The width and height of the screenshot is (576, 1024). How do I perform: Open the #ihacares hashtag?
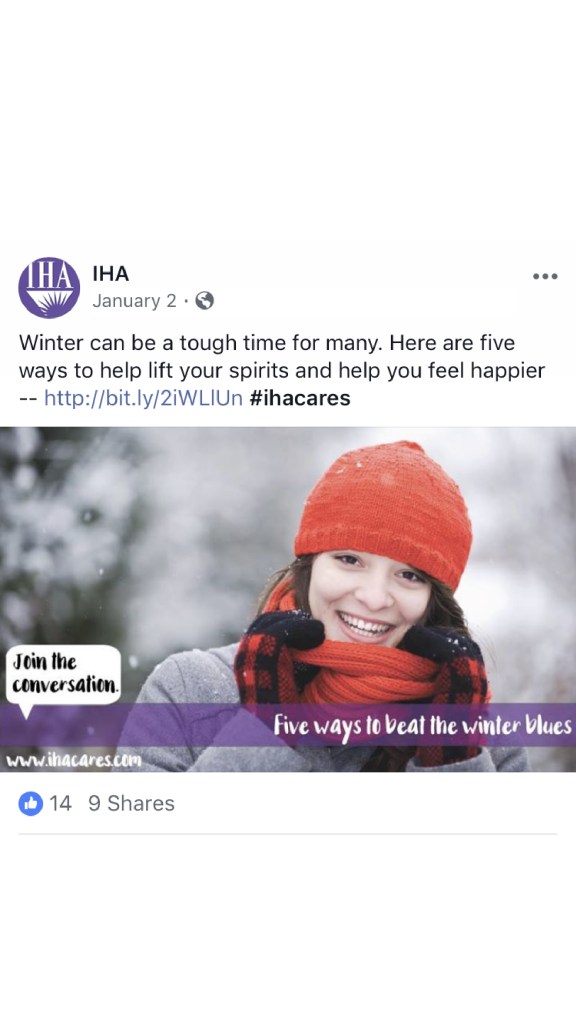(x=300, y=398)
